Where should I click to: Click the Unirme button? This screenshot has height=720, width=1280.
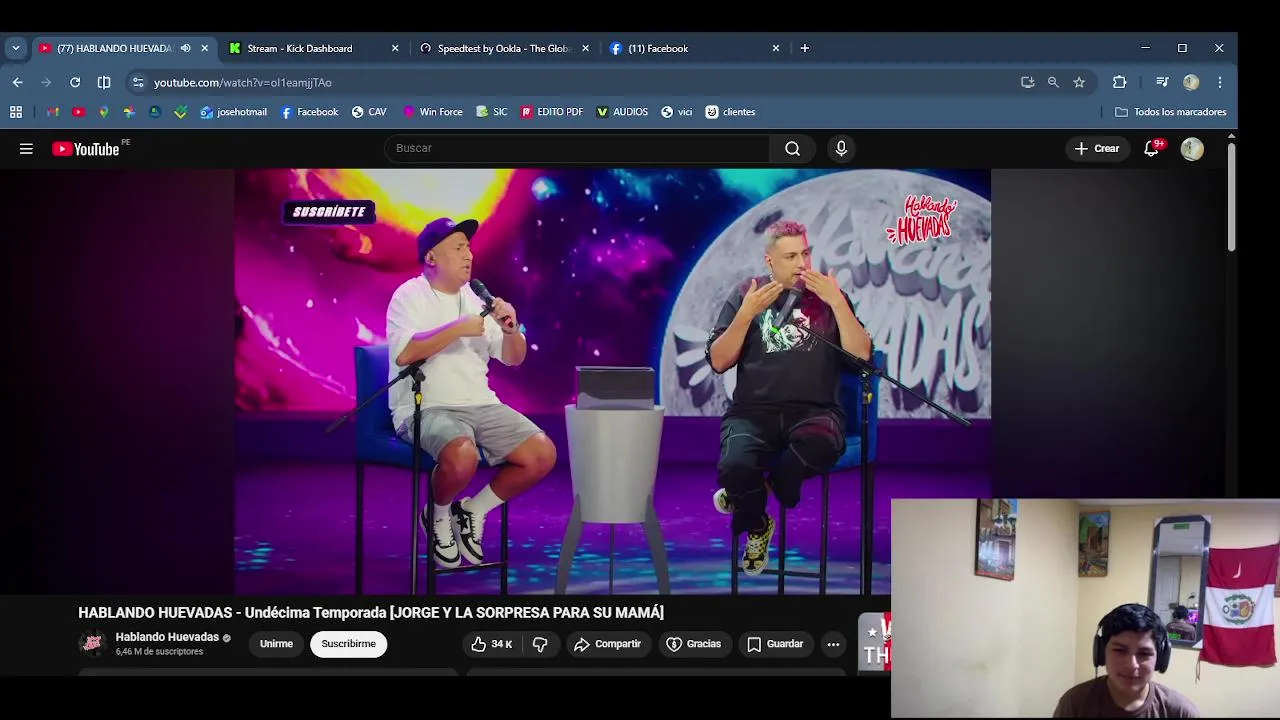(276, 644)
